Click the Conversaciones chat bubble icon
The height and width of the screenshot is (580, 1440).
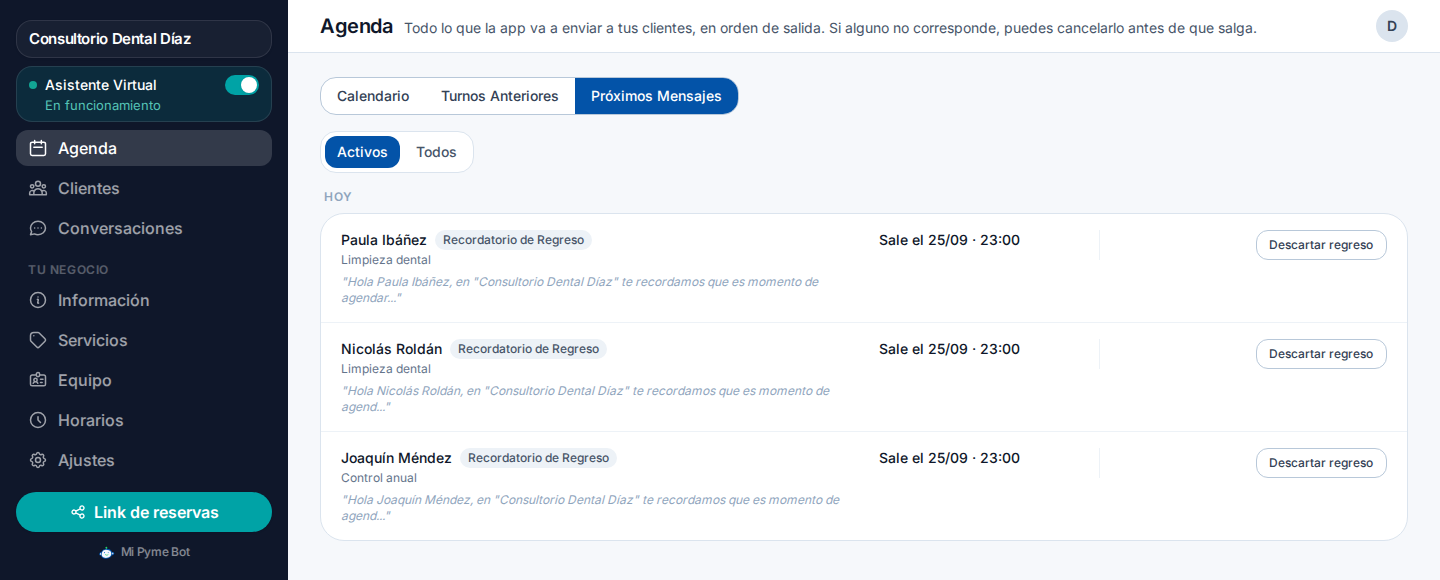(38, 228)
